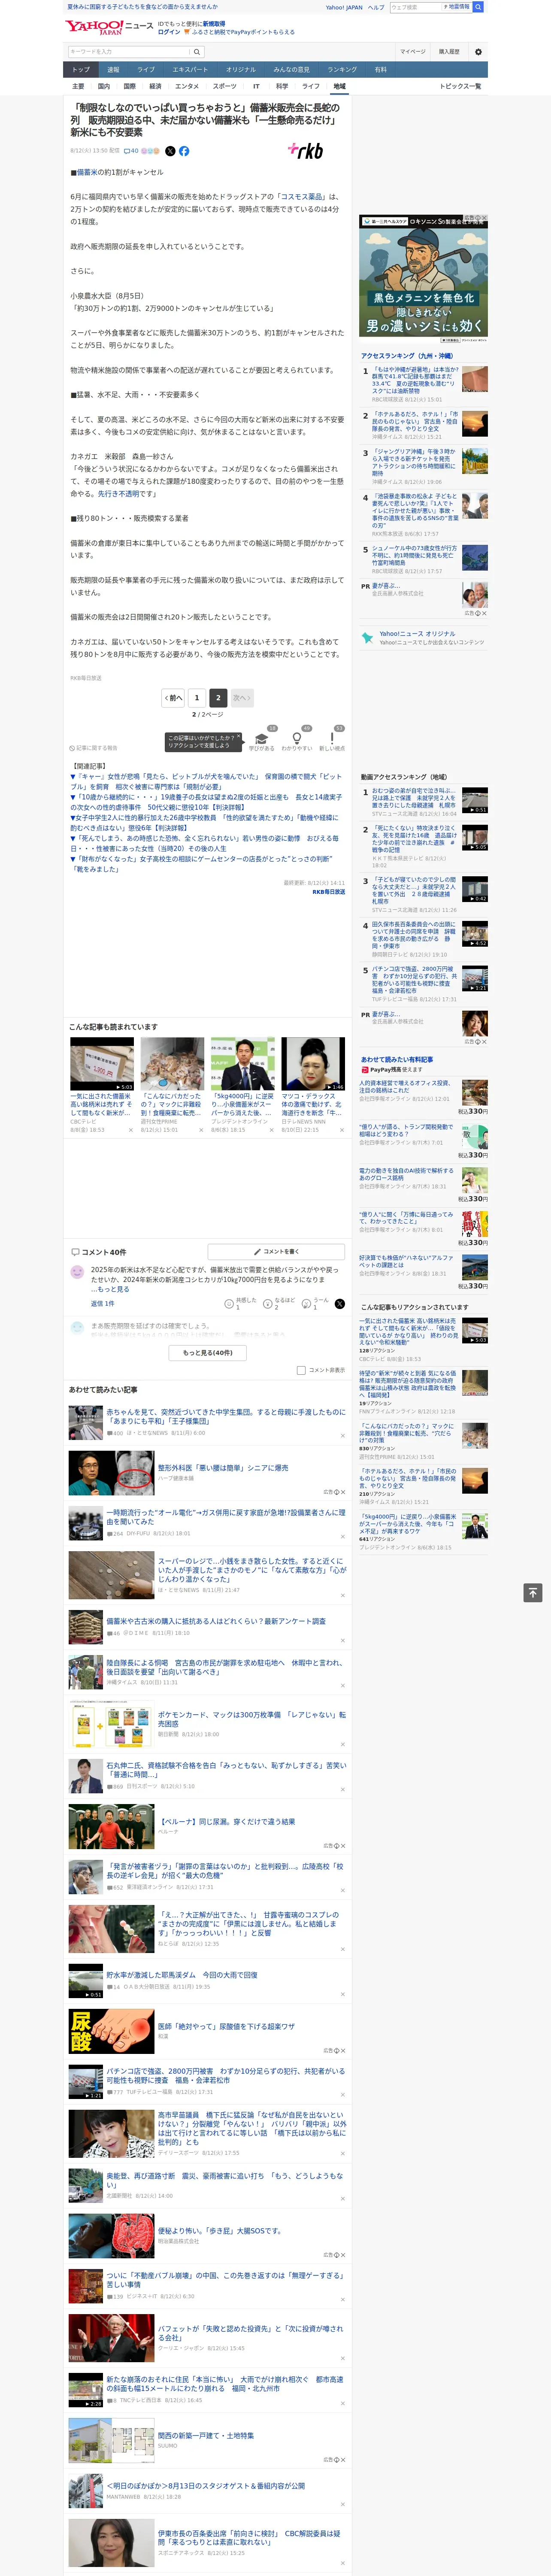551x2576 pixels.
Task: Open トップ navigation tab
Action: pyautogui.click(x=81, y=70)
